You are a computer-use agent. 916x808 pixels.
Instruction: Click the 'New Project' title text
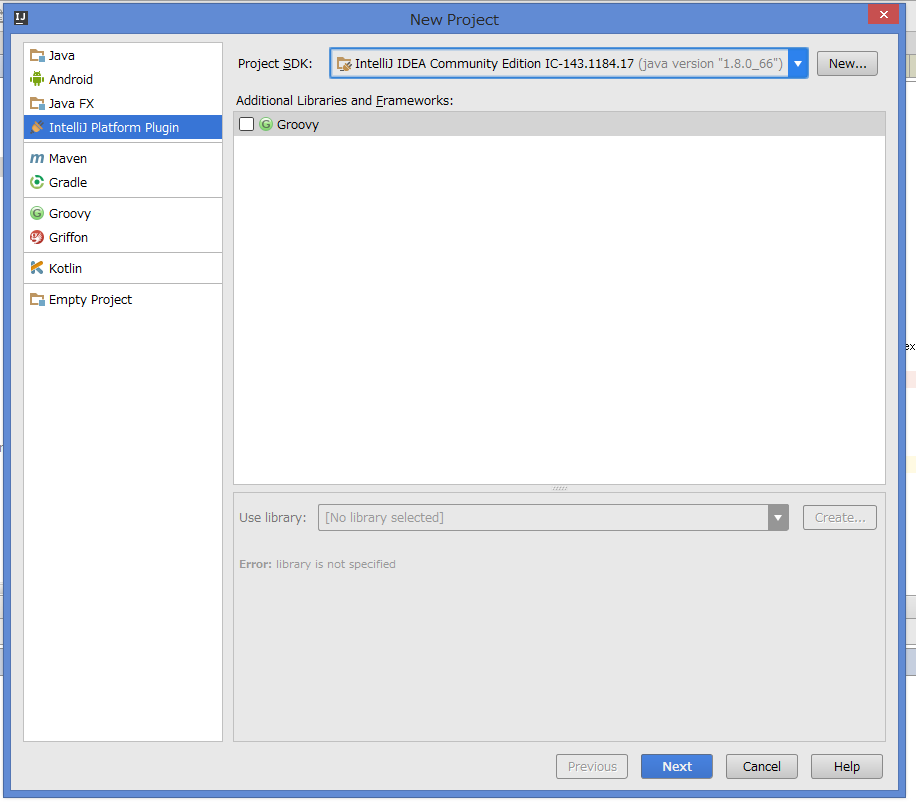(454, 20)
